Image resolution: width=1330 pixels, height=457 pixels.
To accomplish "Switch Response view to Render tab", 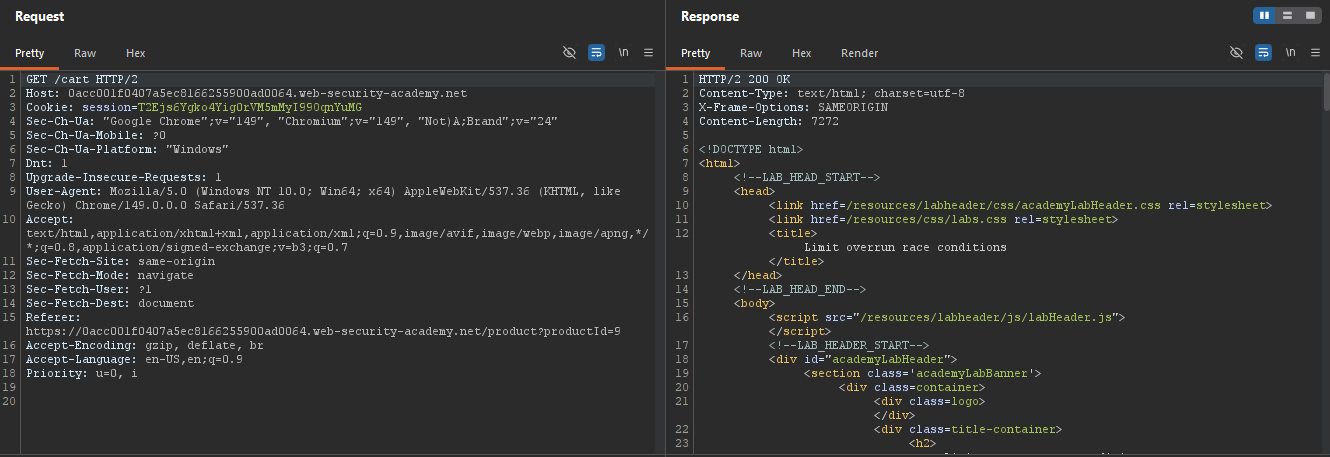I will pos(860,53).
